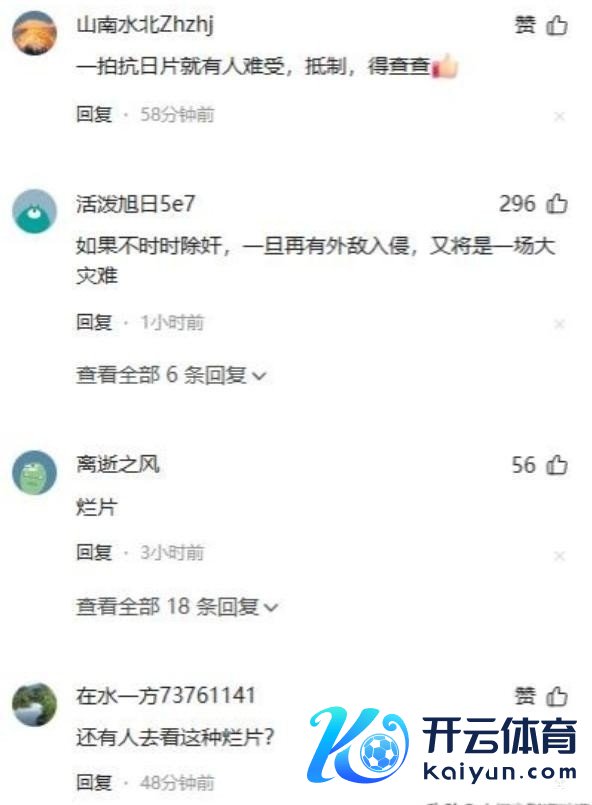Screen dimensions: 592x805
Task: Click the chevron beside 18 条回复
Action: point(271,608)
